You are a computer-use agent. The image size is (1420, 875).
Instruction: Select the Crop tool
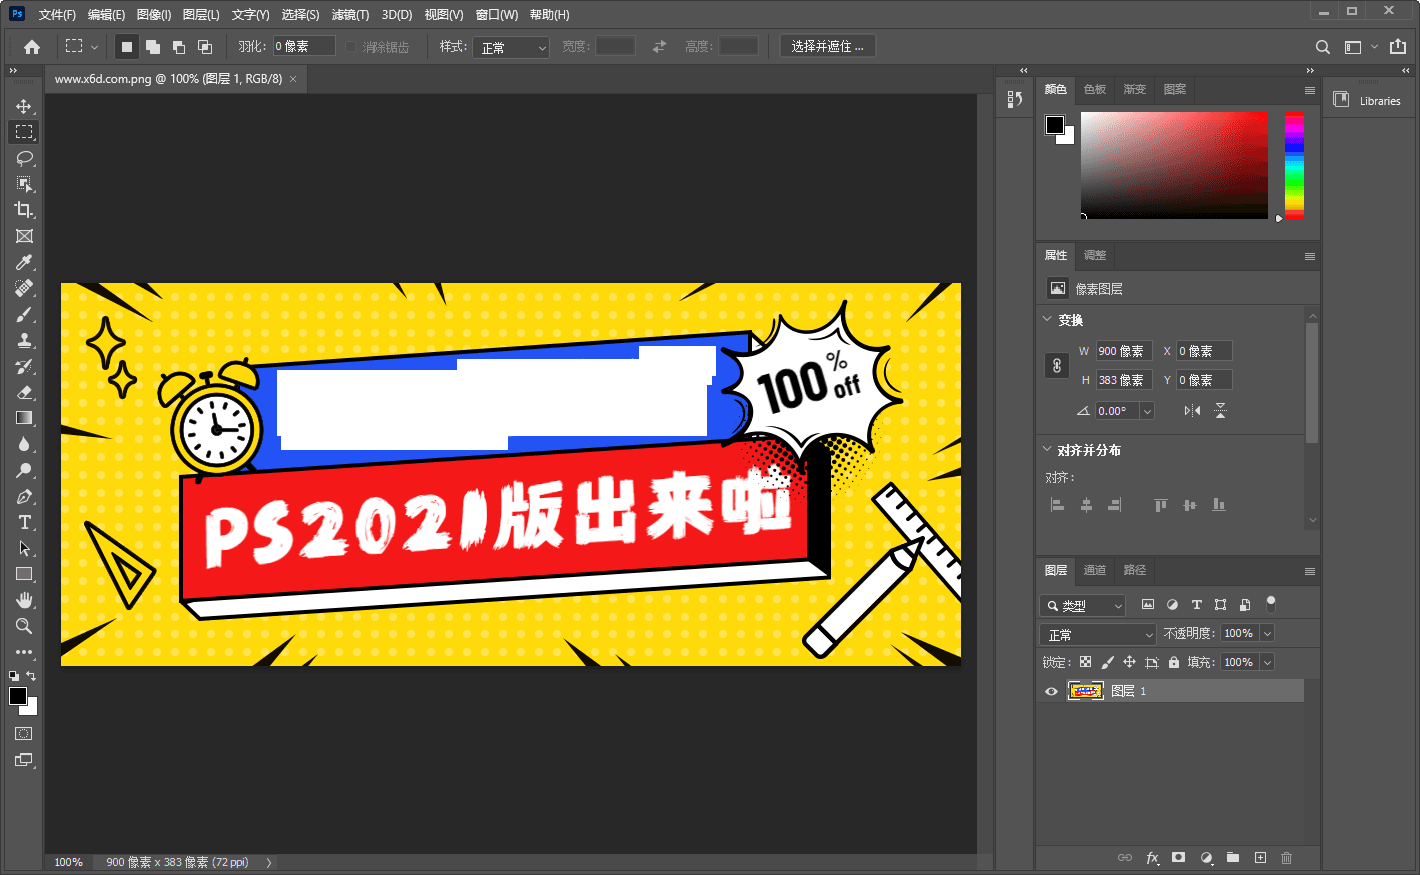click(x=24, y=210)
